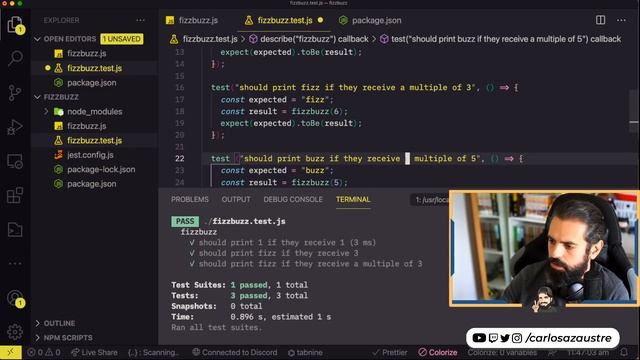Image resolution: width=640 pixels, height=360 pixels.
Task: Click line number 22 in gutter
Action: (x=180, y=158)
